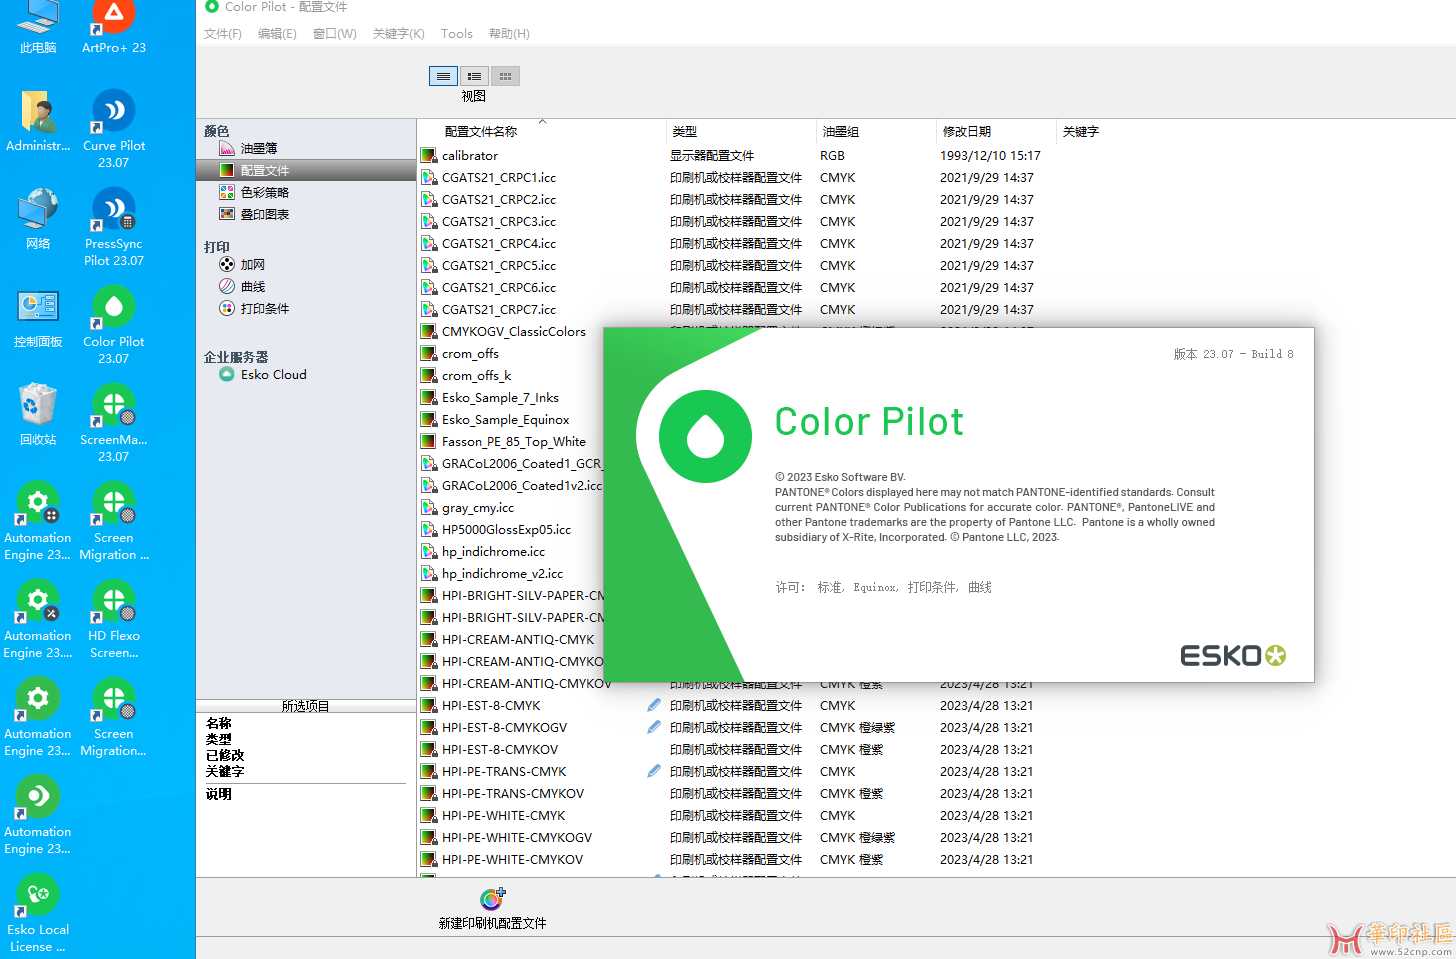Sort by type (类型) column header

click(685, 132)
